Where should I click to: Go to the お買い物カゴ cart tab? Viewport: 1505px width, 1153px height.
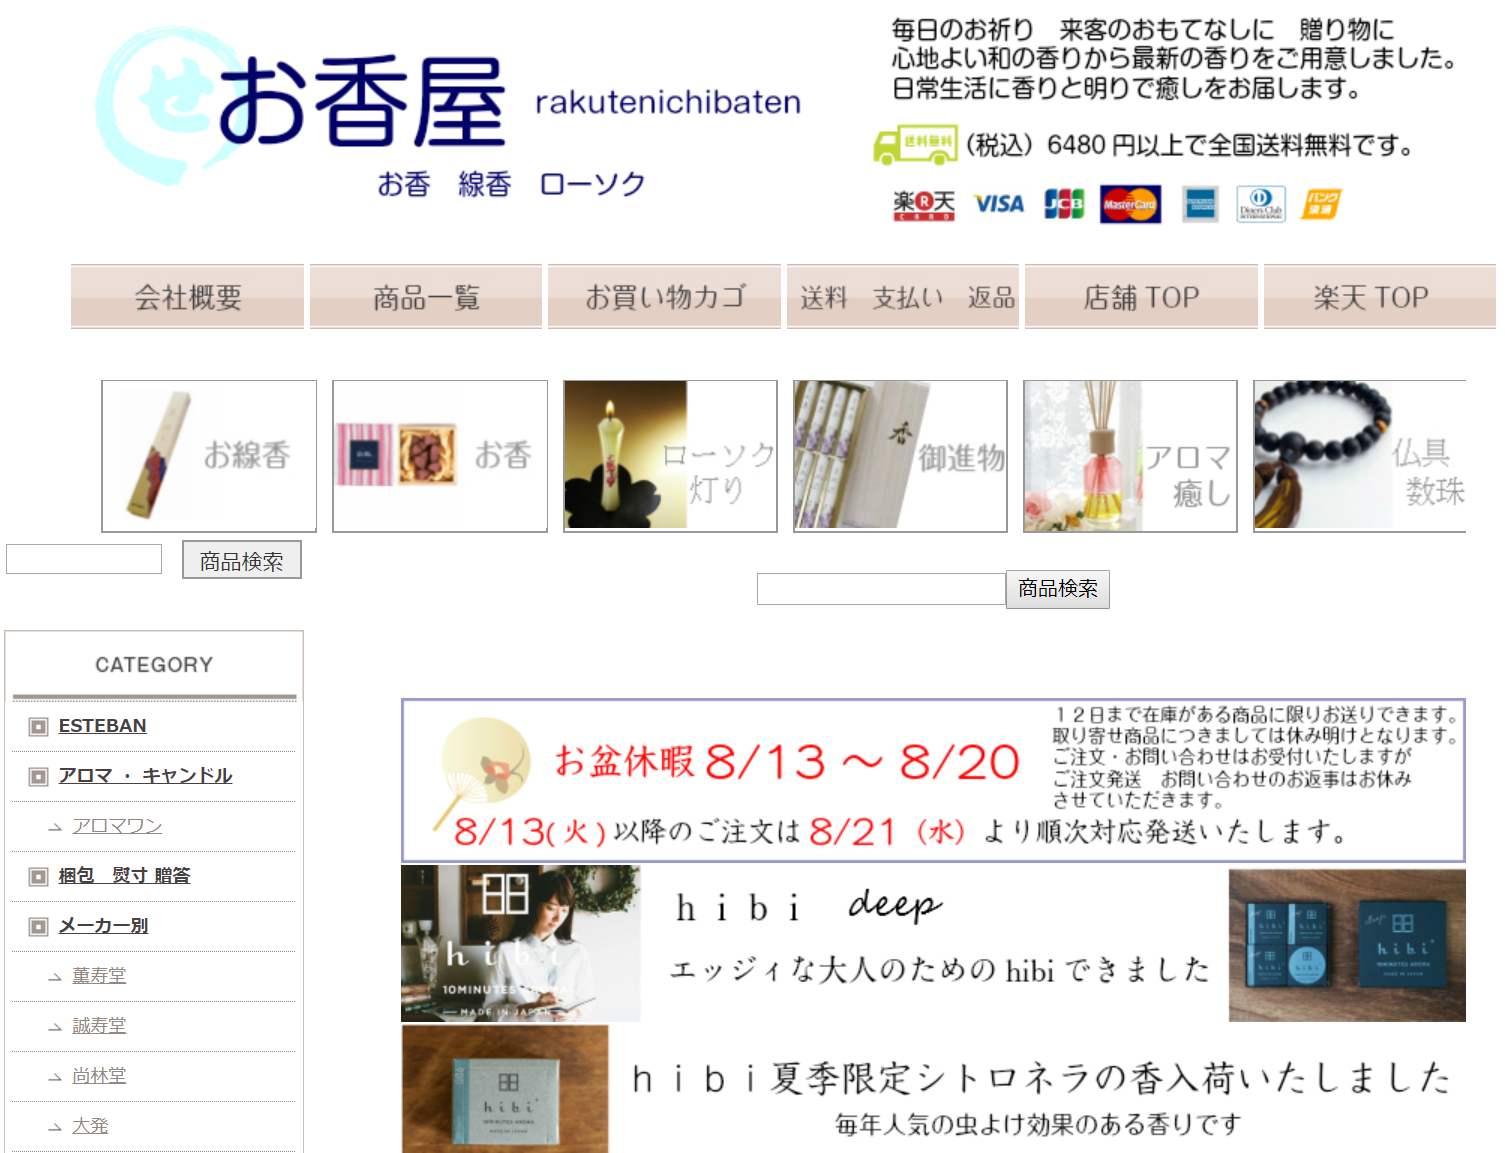click(664, 297)
